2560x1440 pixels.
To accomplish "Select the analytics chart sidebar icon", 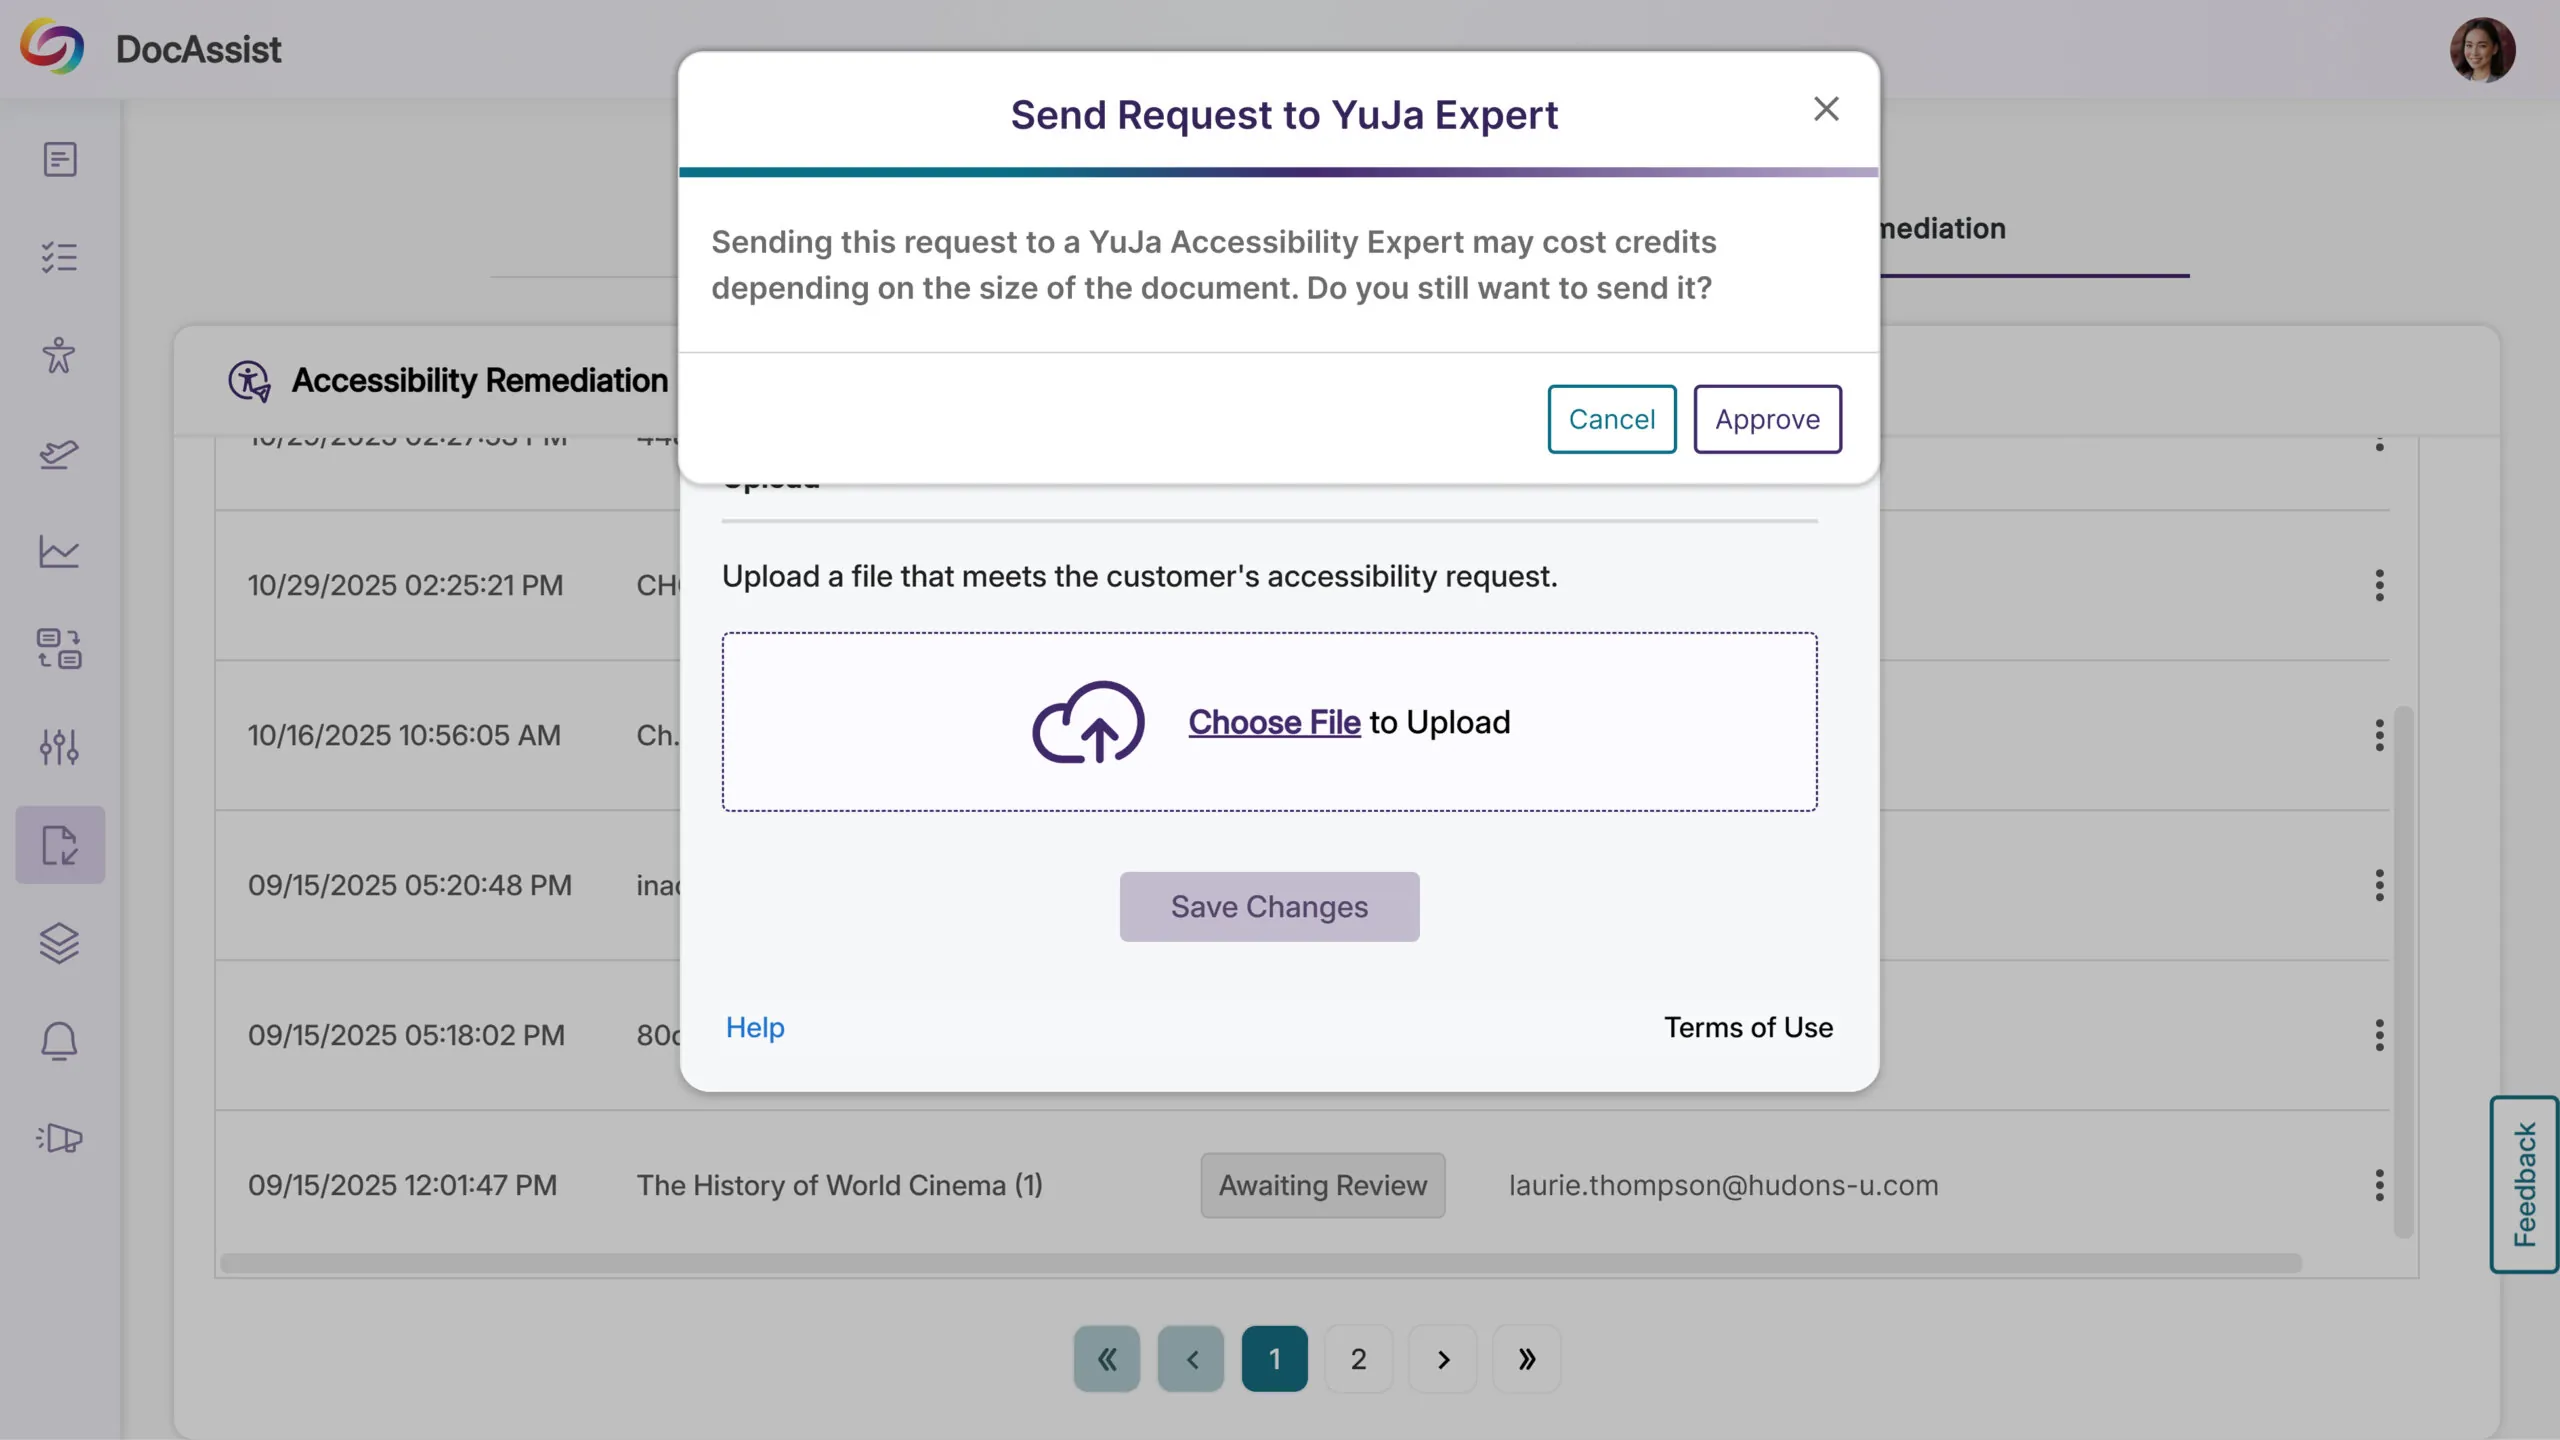I will [60, 551].
